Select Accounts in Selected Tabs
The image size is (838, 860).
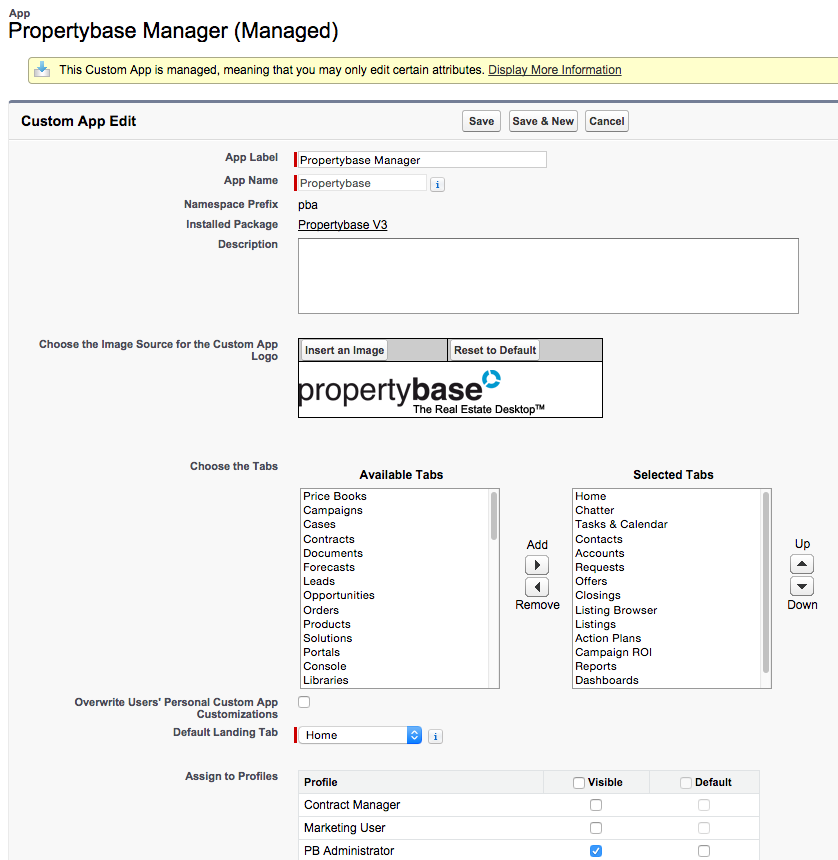click(599, 553)
